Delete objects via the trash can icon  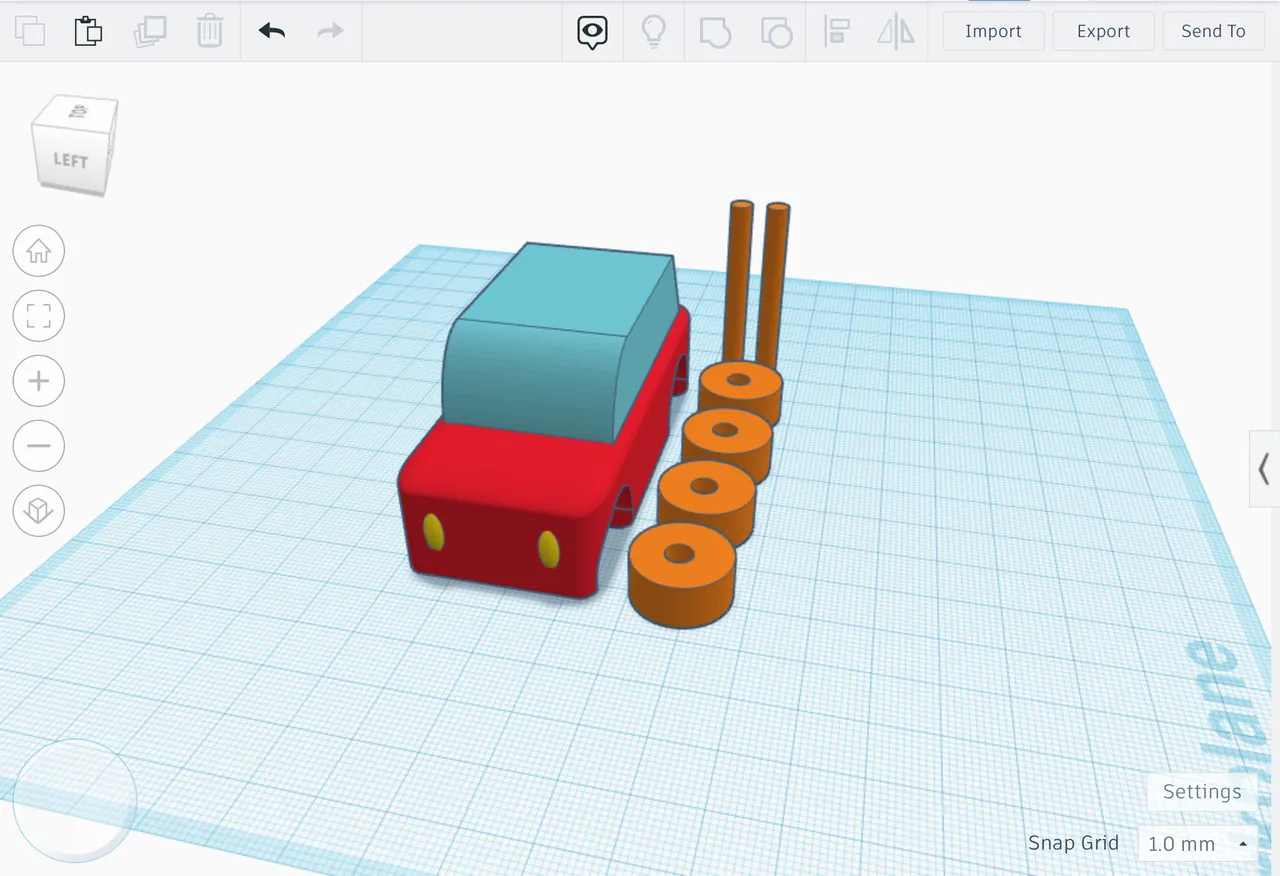coord(210,31)
